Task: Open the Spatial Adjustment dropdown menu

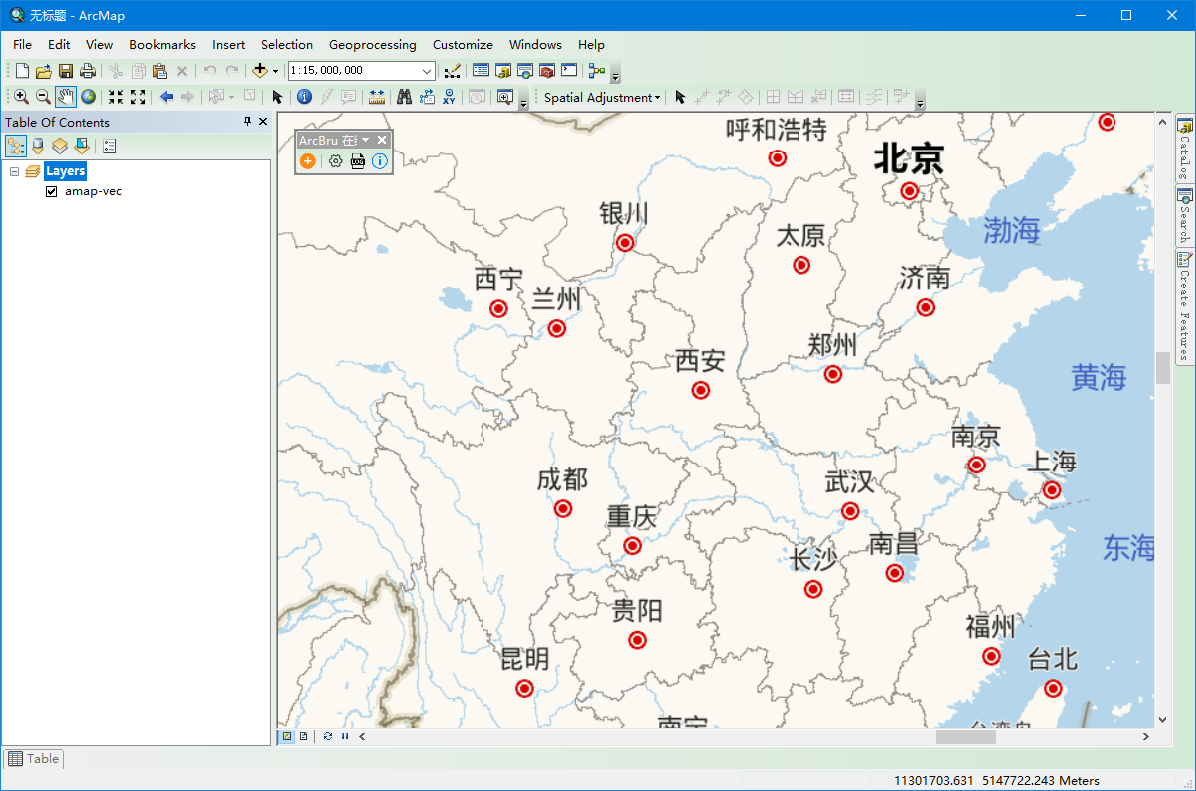Action: [602, 98]
